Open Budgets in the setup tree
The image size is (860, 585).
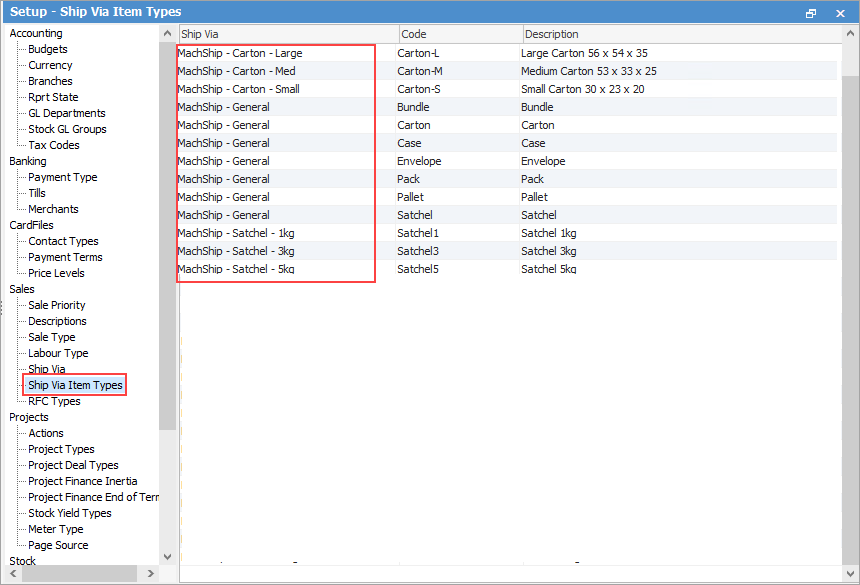pos(48,49)
